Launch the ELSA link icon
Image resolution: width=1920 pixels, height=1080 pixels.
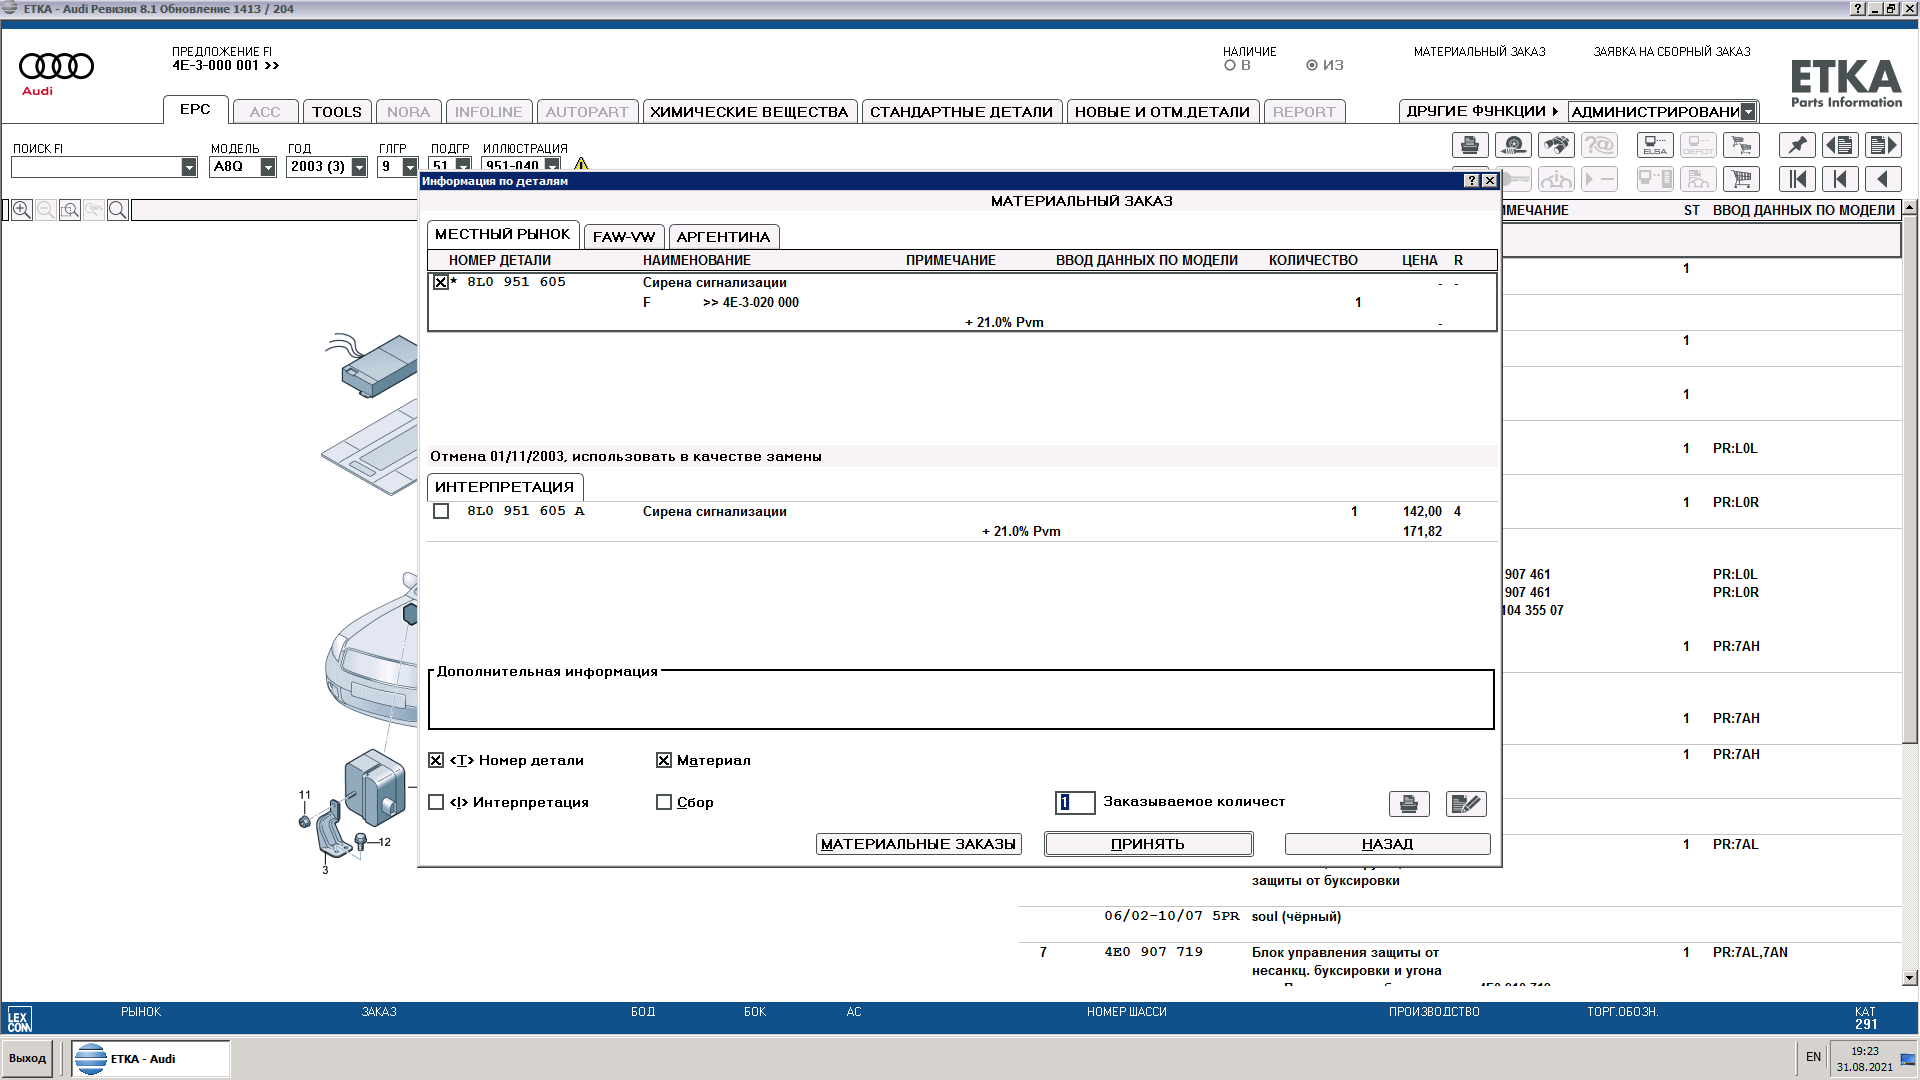pyautogui.click(x=1654, y=146)
